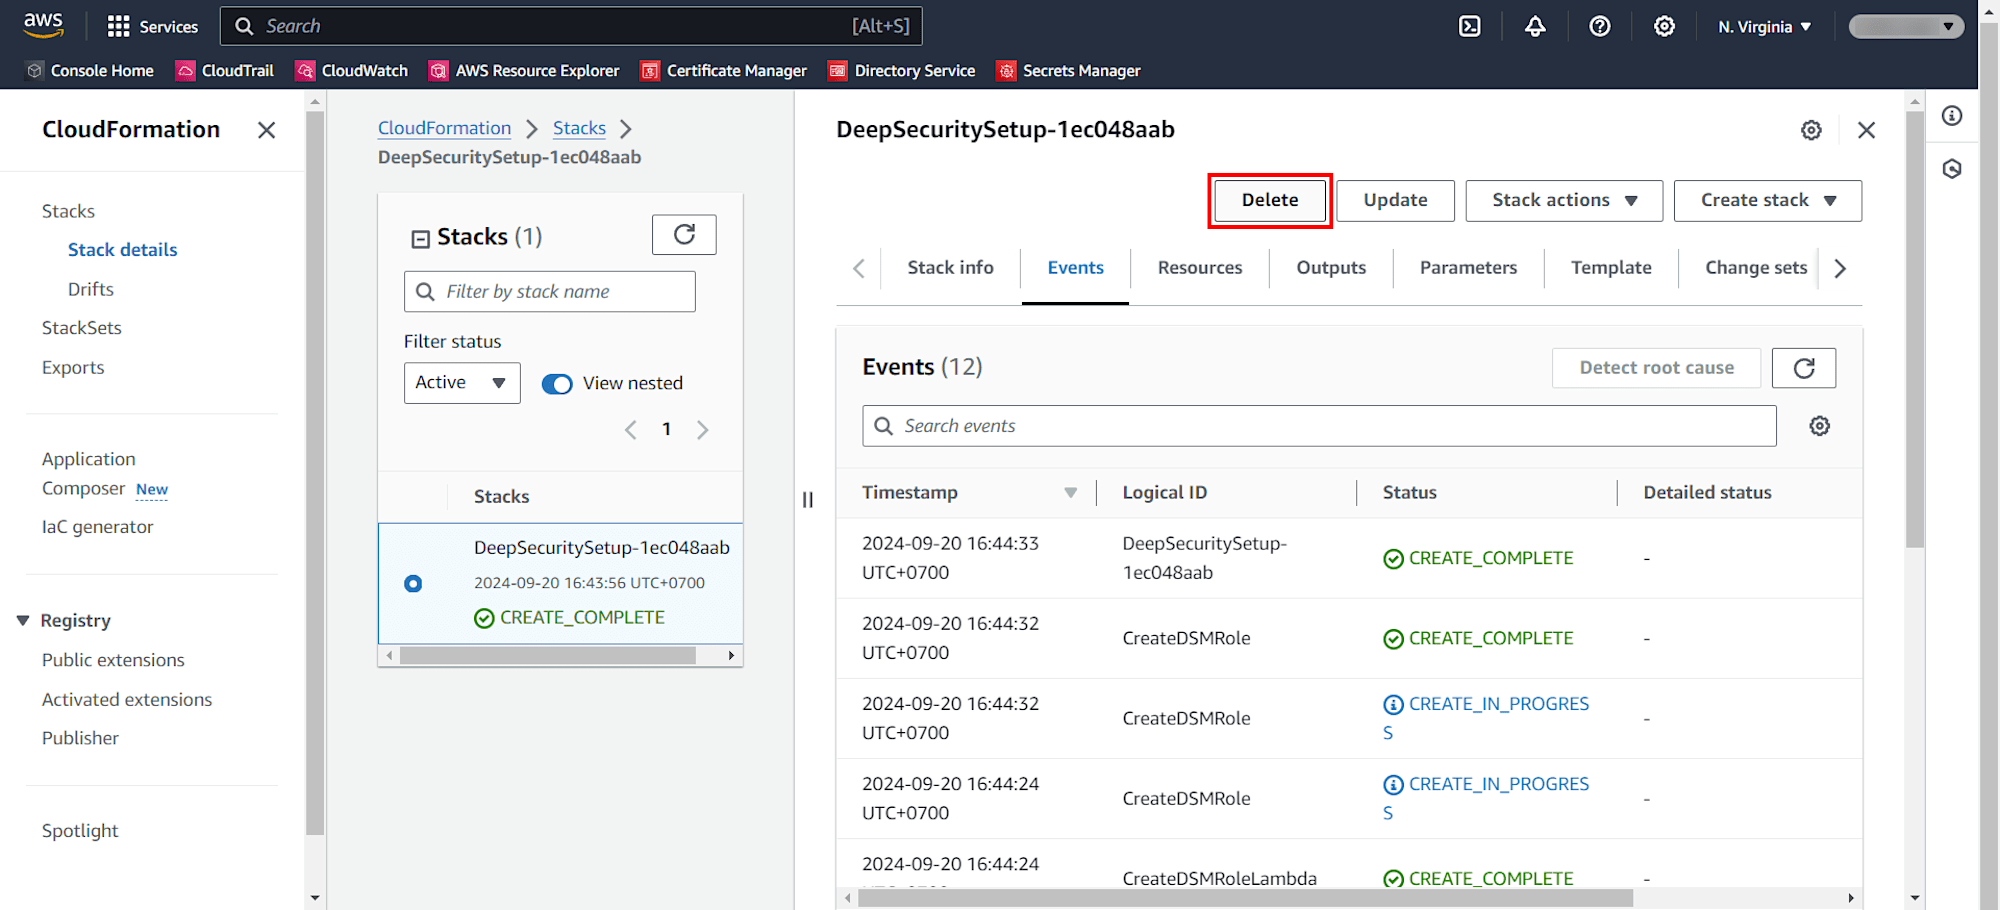This screenshot has height=910, width=2000.
Task: Click the events table horizontal scrollbar
Action: [1245, 898]
